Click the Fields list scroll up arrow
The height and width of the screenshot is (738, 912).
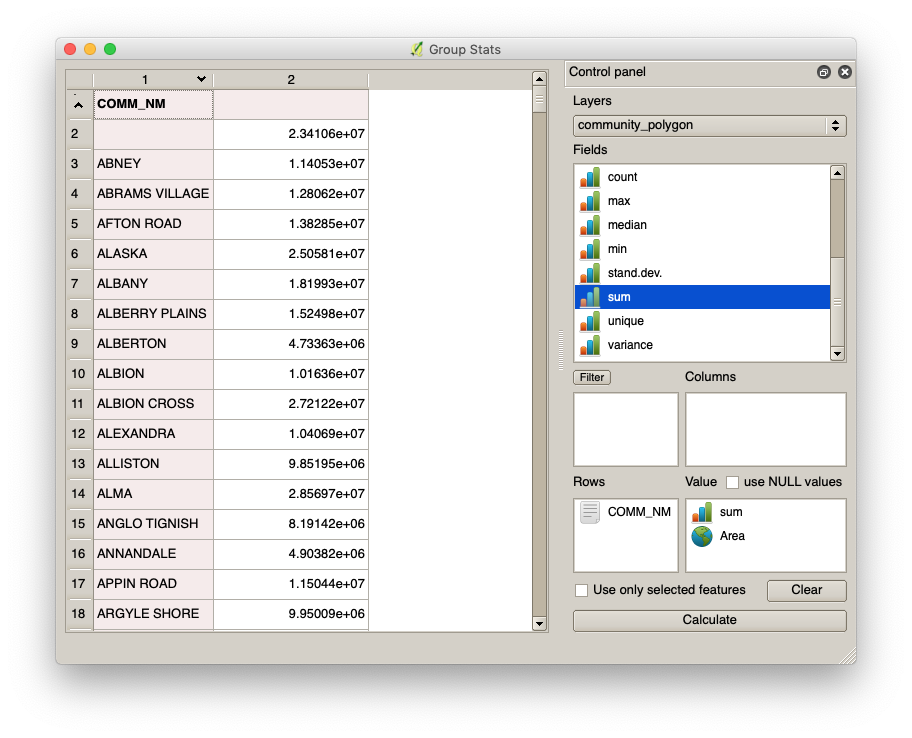pos(837,173)
